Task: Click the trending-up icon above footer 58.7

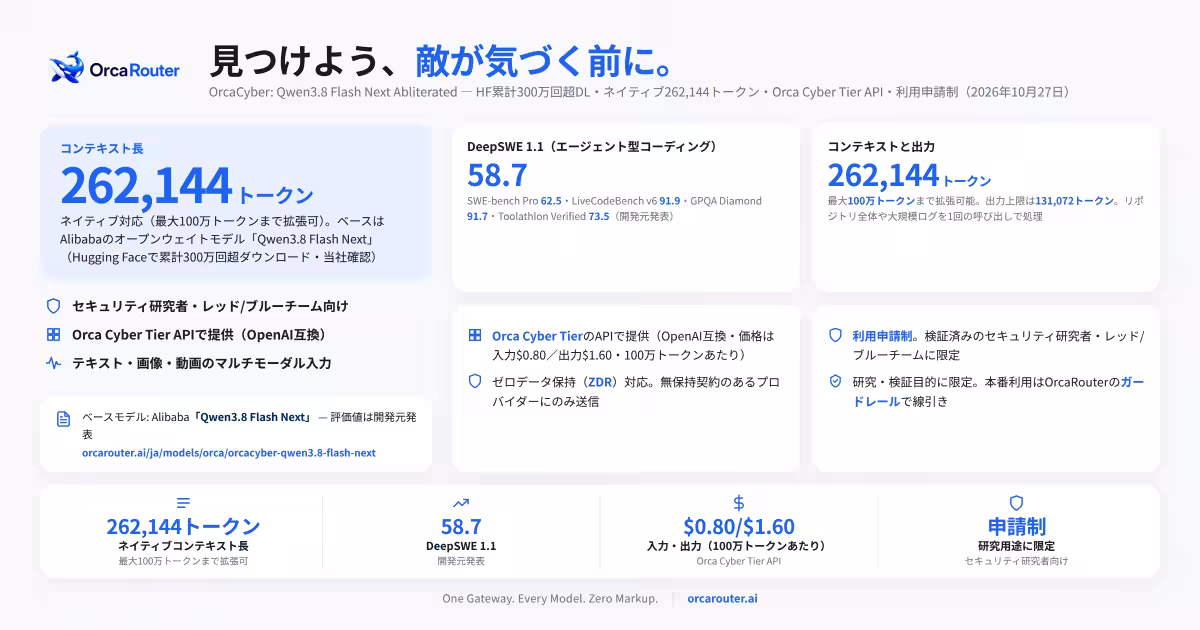Action: [461, 503]
